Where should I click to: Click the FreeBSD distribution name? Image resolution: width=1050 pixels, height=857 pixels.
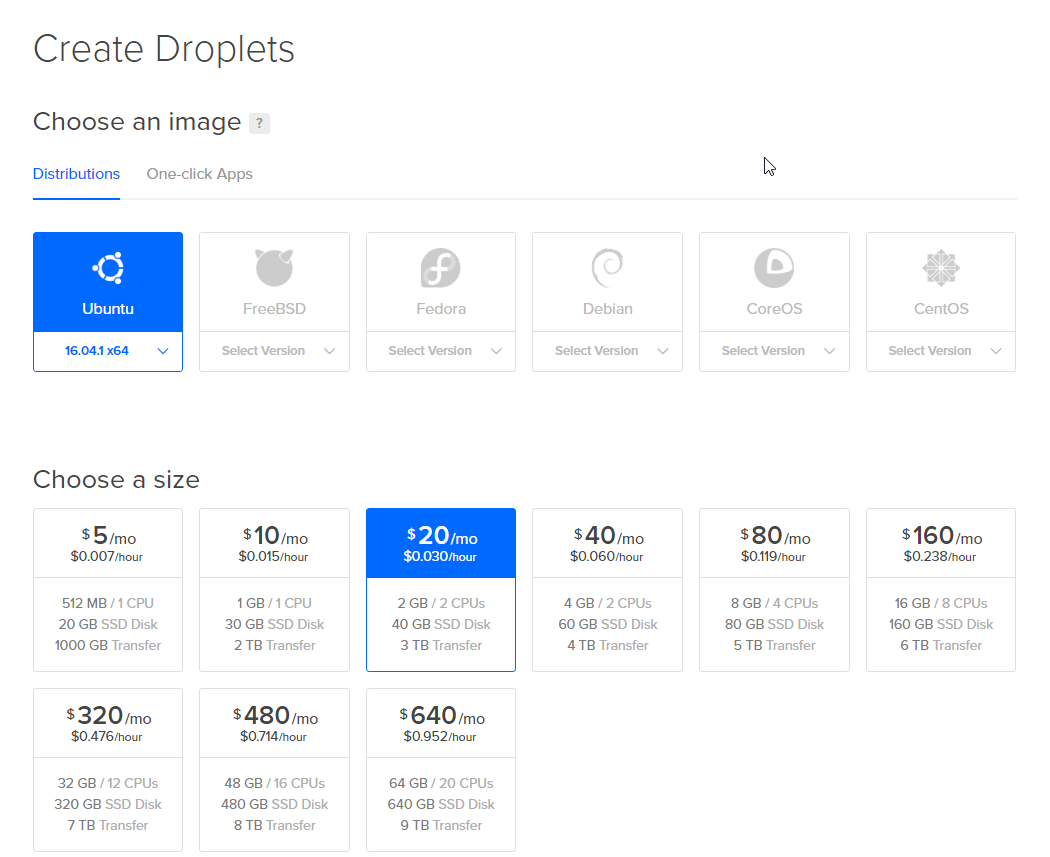pyautogui.click(x=275, y=309)
